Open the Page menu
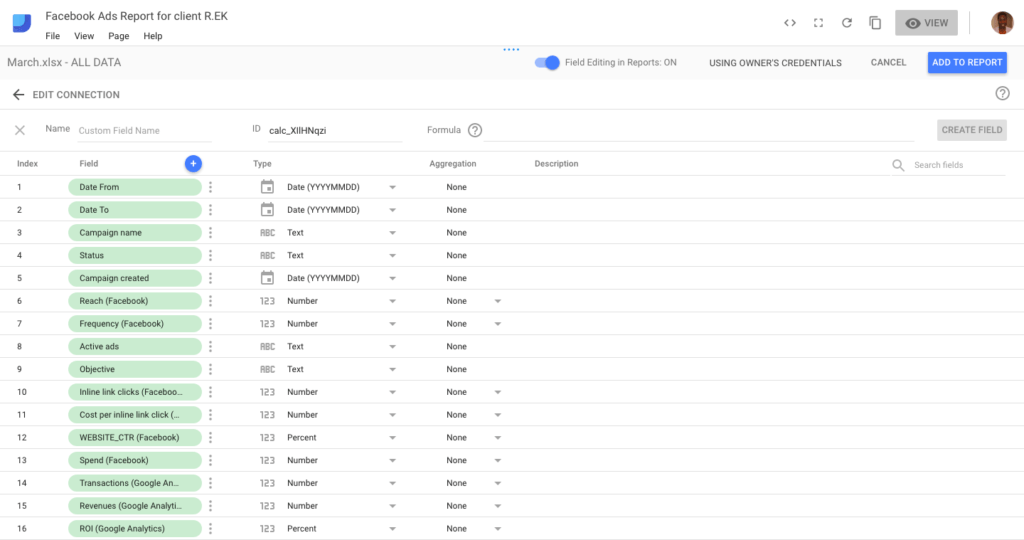This screenshot has width=1024, height=540. [x=118, y=36]
